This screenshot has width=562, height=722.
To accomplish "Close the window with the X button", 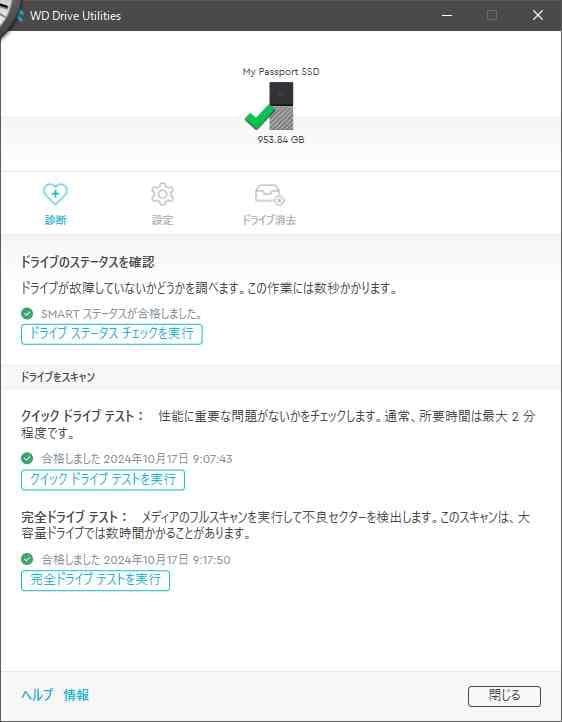I will coord(537,15).
